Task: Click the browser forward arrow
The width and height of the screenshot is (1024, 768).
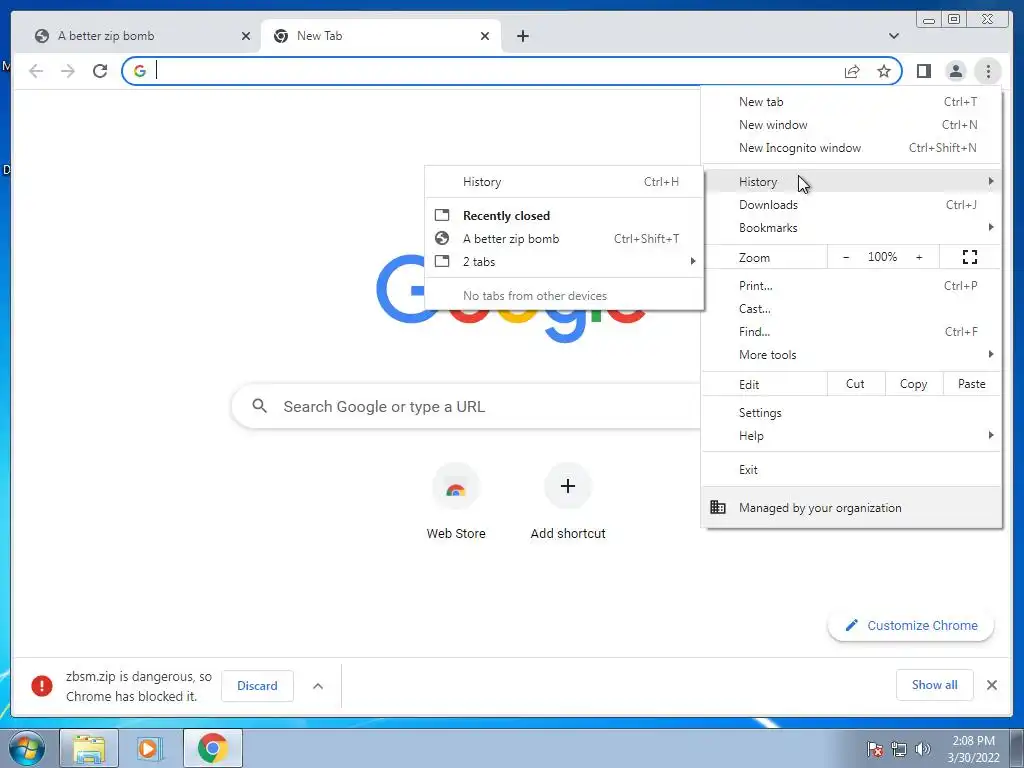Action: click(x=68, y=71)
